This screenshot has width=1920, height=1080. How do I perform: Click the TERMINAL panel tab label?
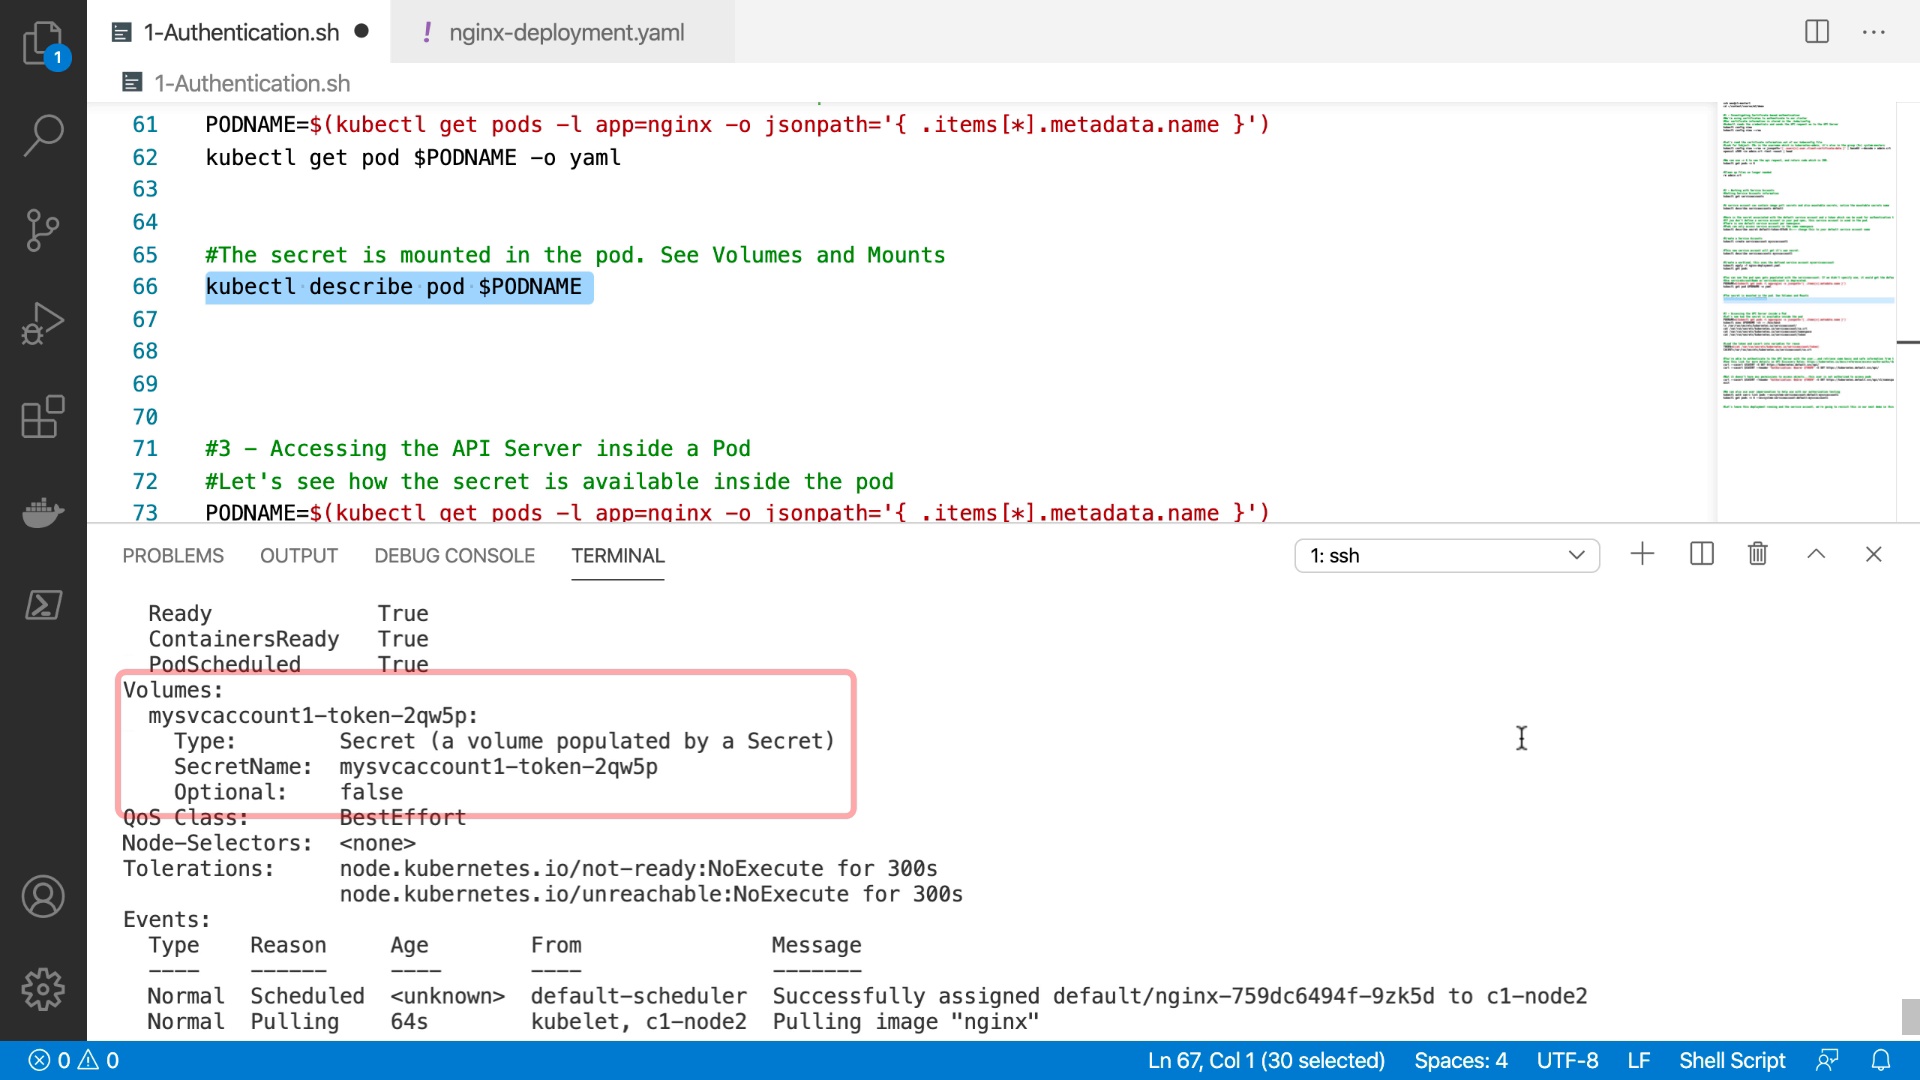616,555
